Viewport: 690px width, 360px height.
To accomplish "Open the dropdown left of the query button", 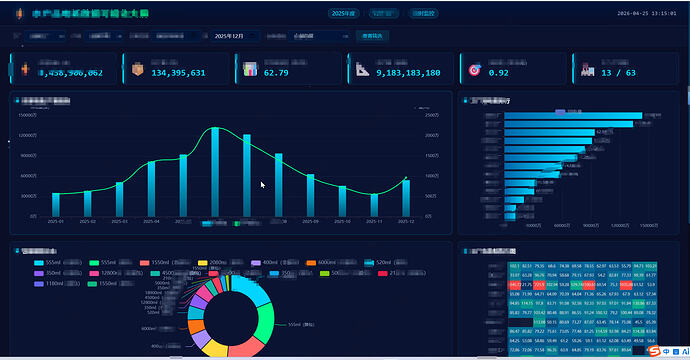I will [320, 36].
